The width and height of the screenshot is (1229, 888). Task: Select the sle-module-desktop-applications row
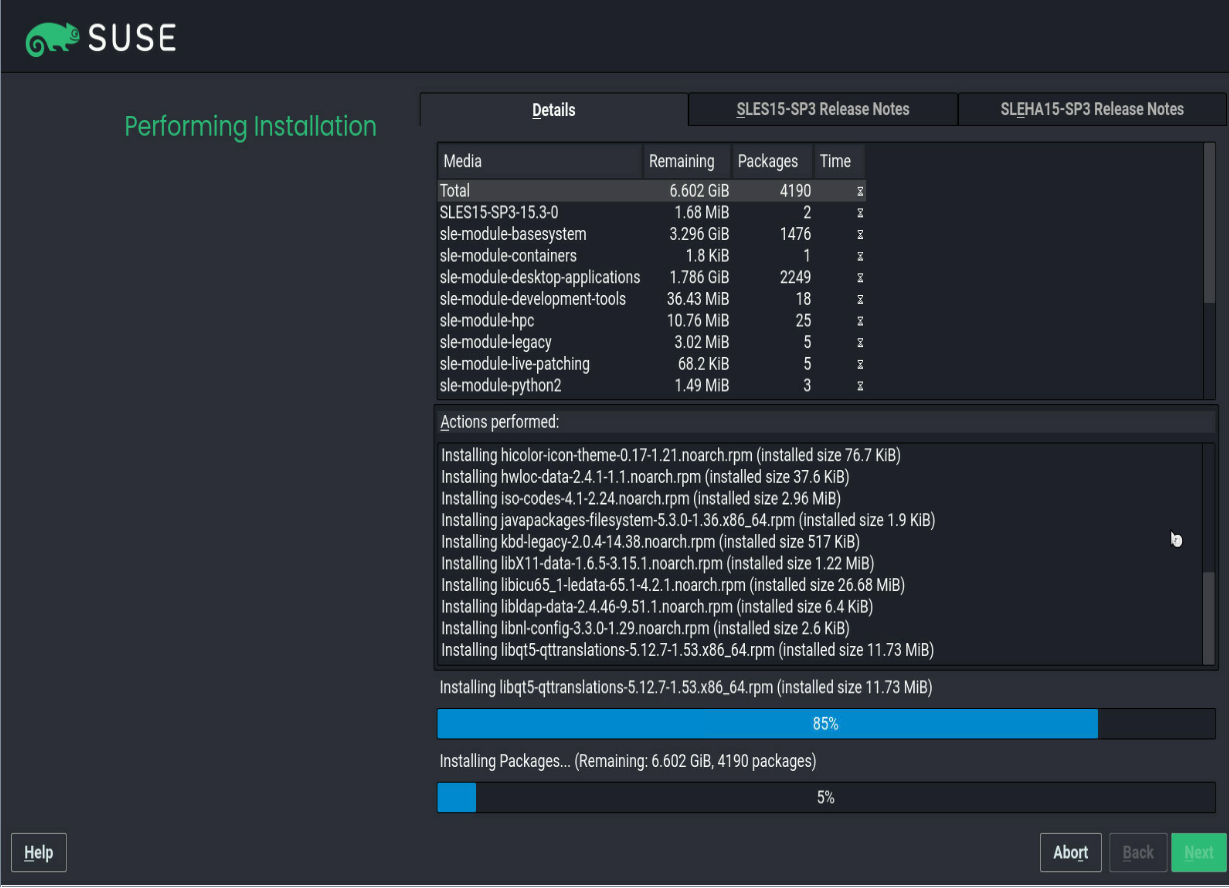[652, 277]
